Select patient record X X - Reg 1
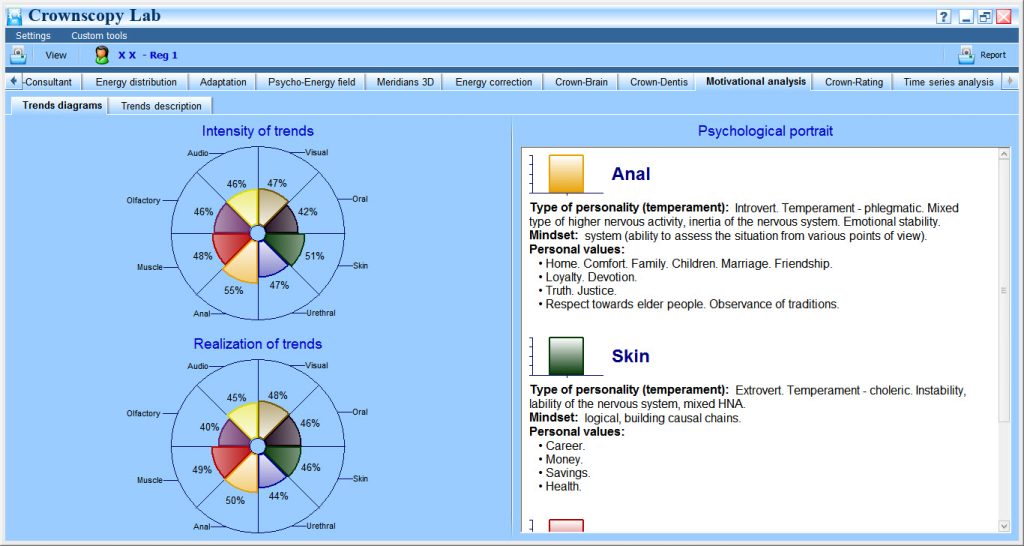The height and width of the screenshot is (546, 1024). [x=148, y=56]
